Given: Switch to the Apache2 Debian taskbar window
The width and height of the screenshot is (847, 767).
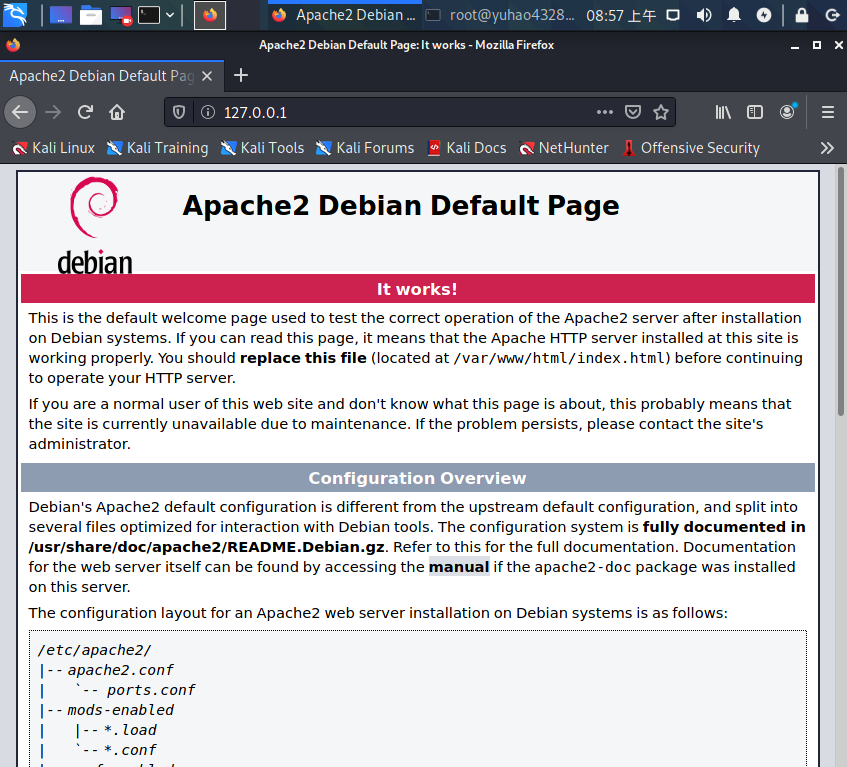Looking at the screenshot, I should click(x=344, y=15).
